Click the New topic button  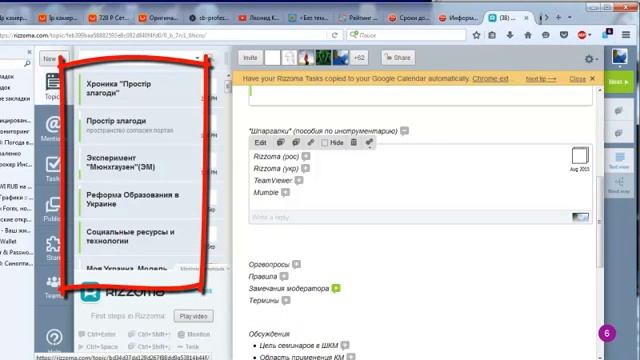pos(50,59)
